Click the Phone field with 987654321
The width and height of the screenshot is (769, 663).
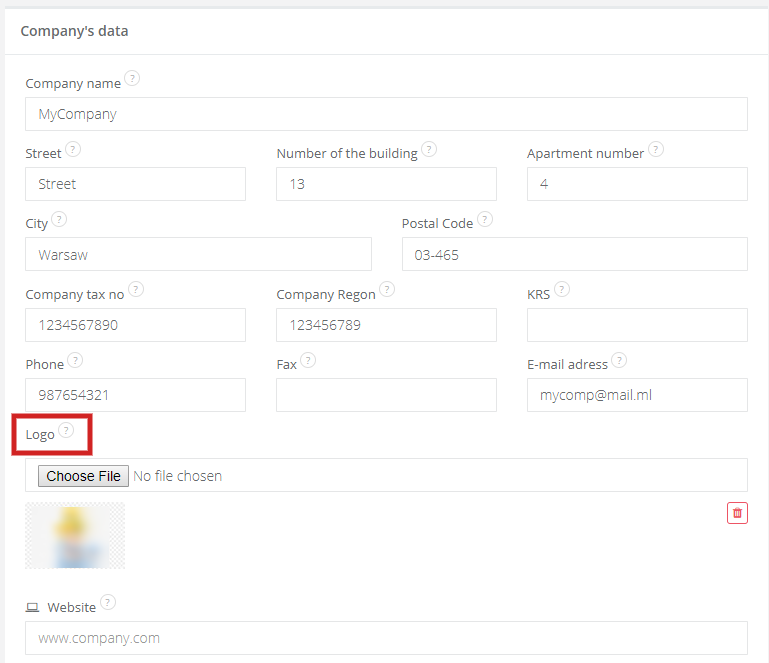(135, 395)
